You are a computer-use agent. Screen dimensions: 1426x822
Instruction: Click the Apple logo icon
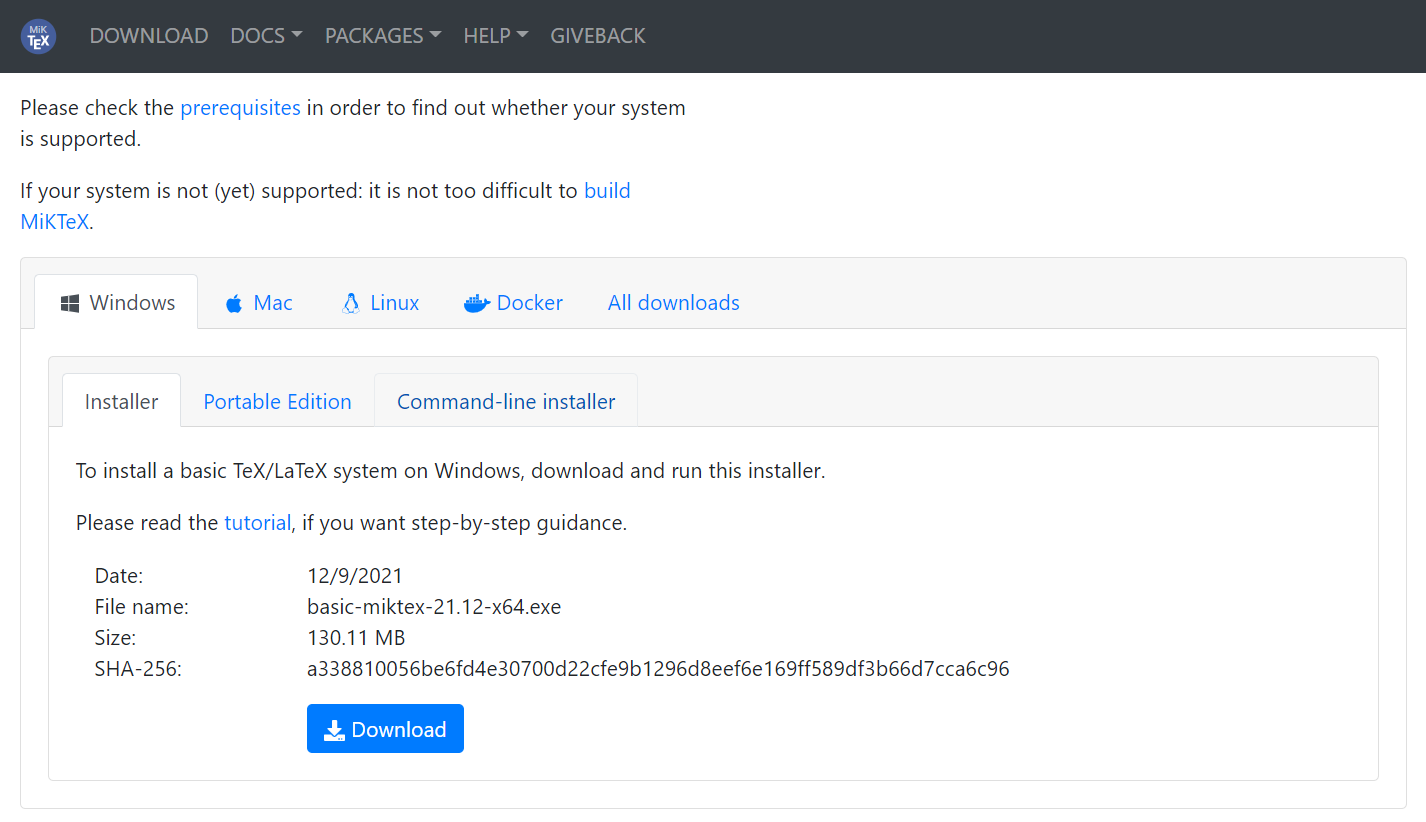[234, 304]
